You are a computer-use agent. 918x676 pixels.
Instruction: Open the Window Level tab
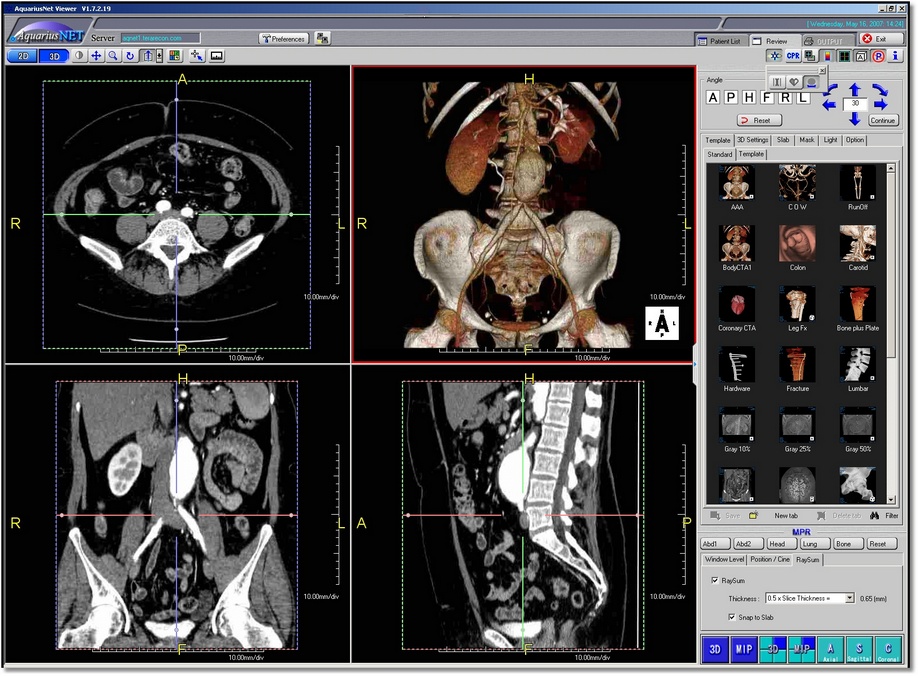click(724, 560)
